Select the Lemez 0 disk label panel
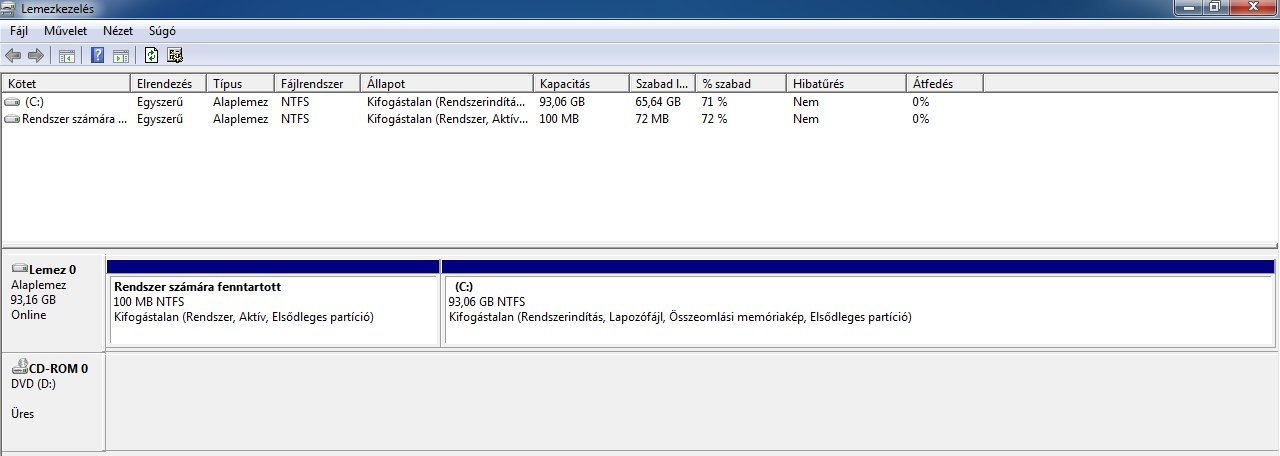 tap(53, 301)
